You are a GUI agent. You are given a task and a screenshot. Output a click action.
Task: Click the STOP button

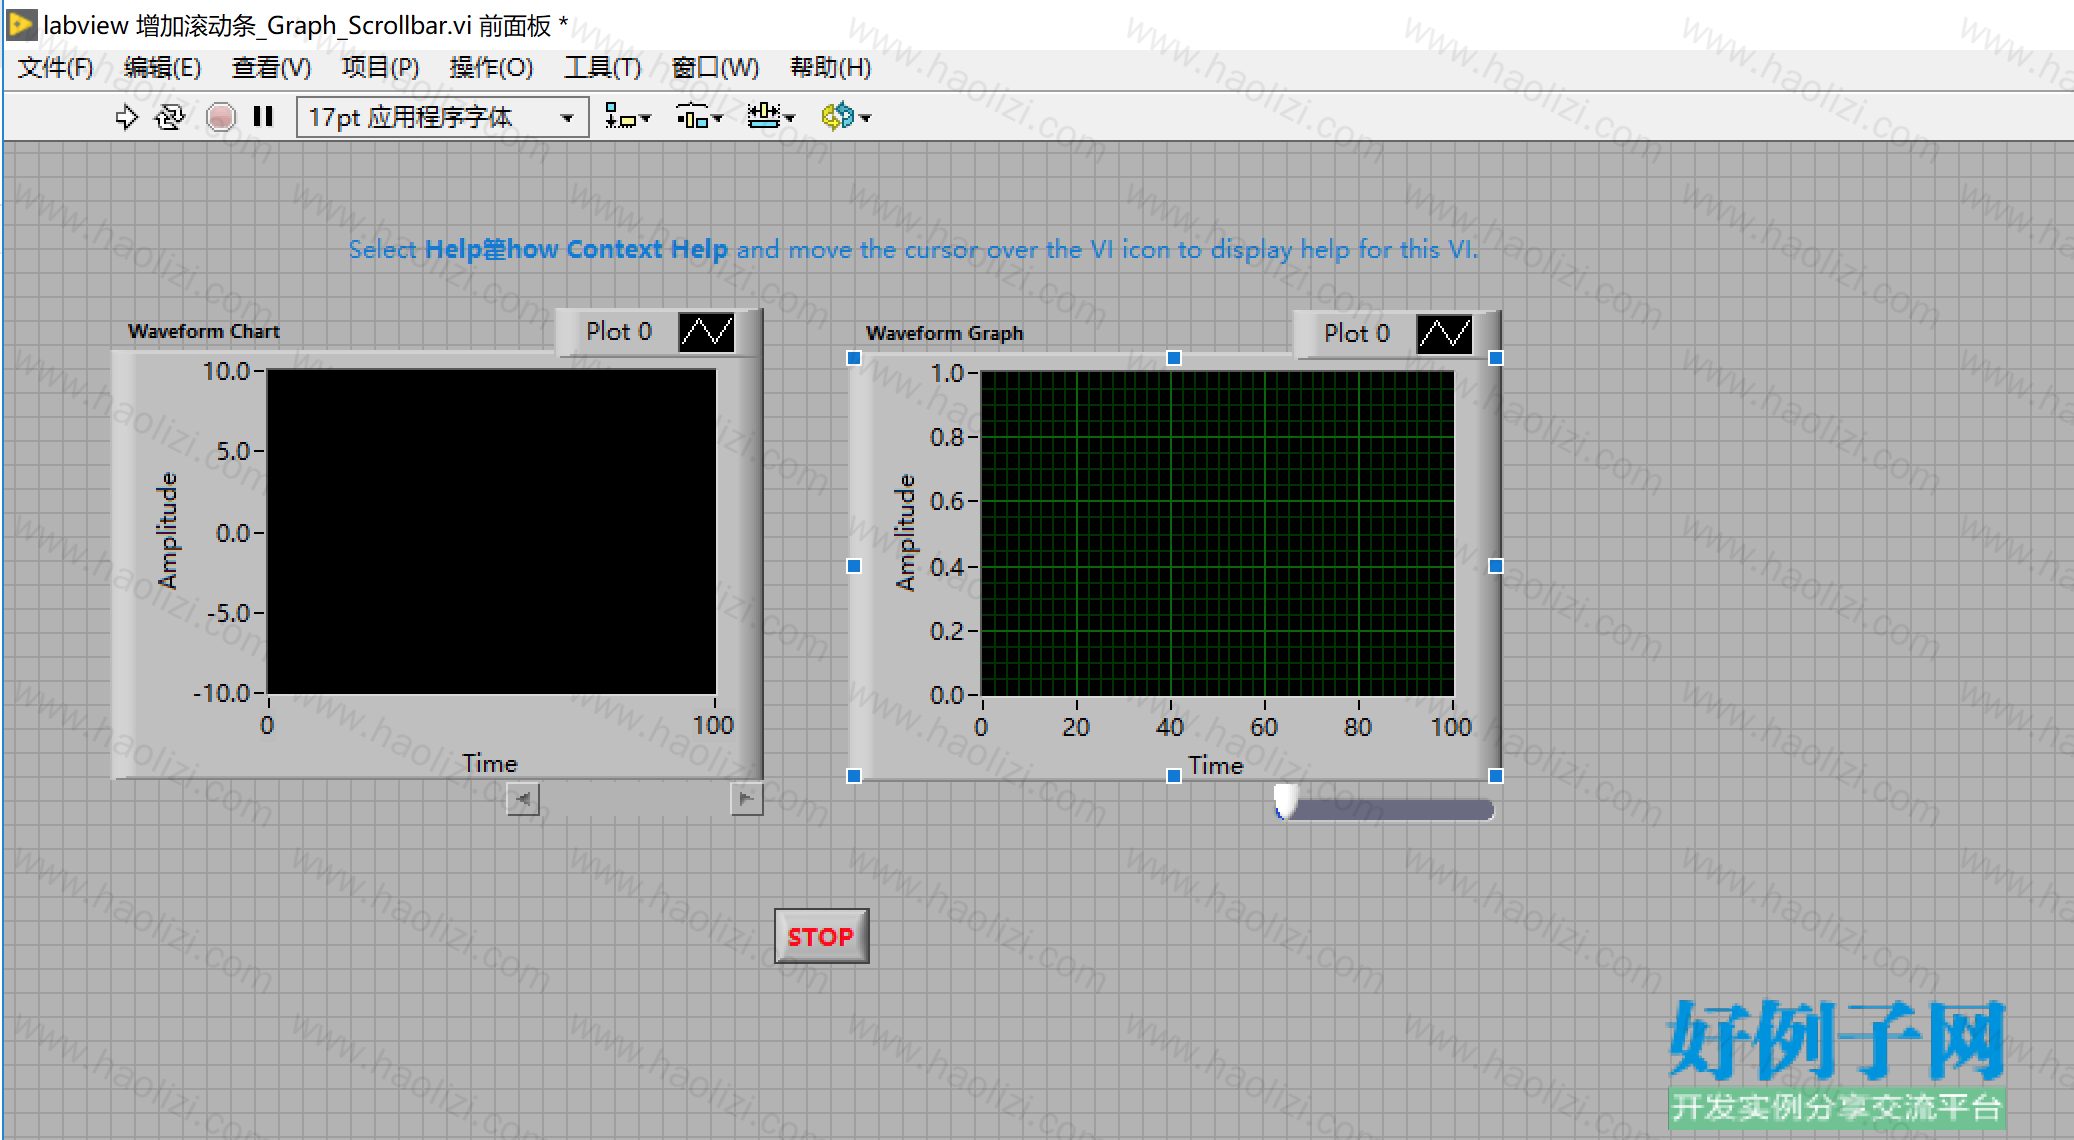pyautogui.click(x=821, y=936)
